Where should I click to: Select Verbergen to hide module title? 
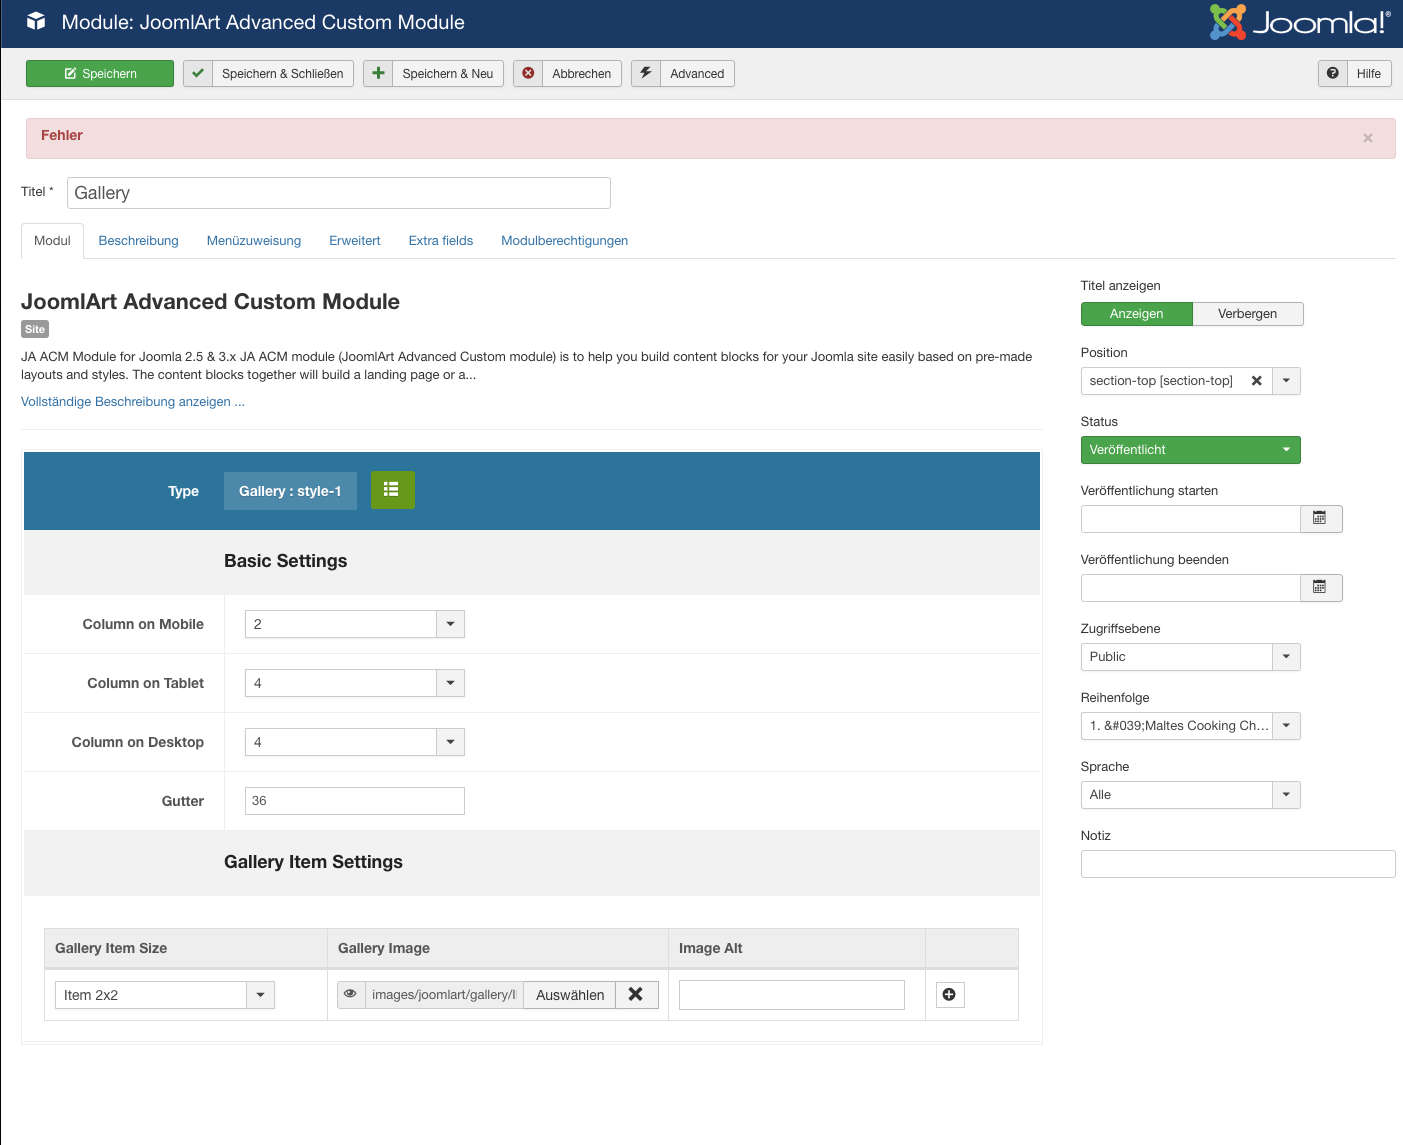click(x=1247, y=314)
